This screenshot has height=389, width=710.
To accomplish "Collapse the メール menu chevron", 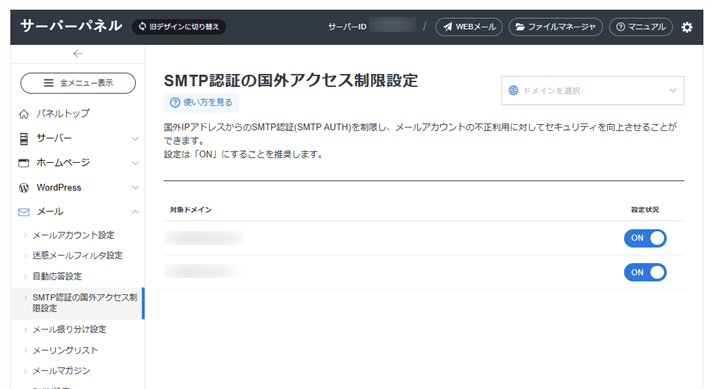I will pyautogui.click(x=135, y=212).
